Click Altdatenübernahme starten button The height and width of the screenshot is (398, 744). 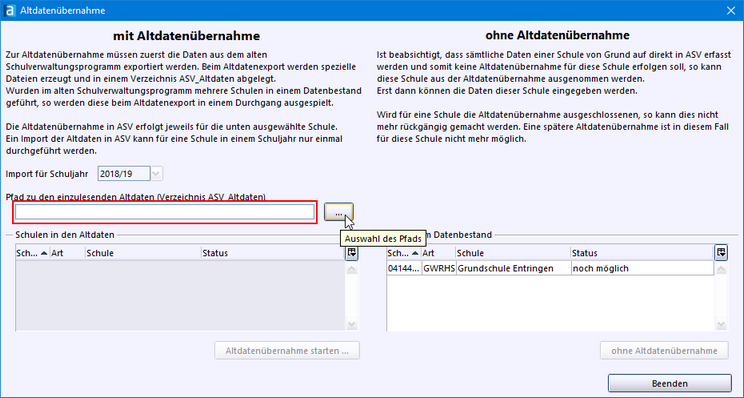coord(287,351)
